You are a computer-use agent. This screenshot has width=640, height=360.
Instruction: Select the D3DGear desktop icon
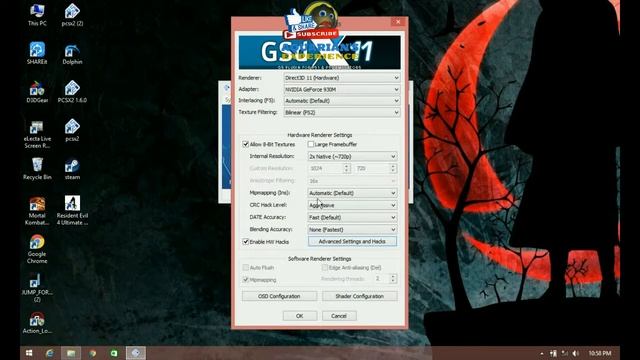click(37, 92)
